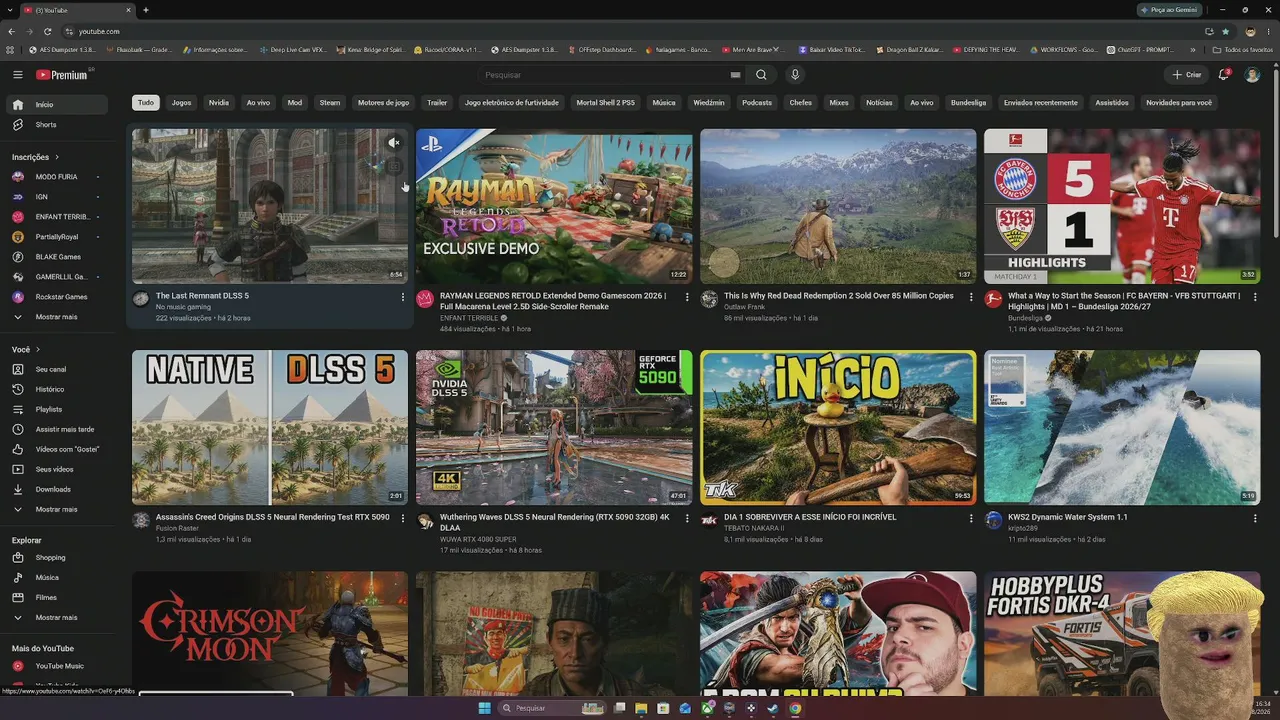Image resolution: width=1280 pixels, height=720 pixels.
Task: Select the Podcasts filter chip
Action: tap(757, 103)
